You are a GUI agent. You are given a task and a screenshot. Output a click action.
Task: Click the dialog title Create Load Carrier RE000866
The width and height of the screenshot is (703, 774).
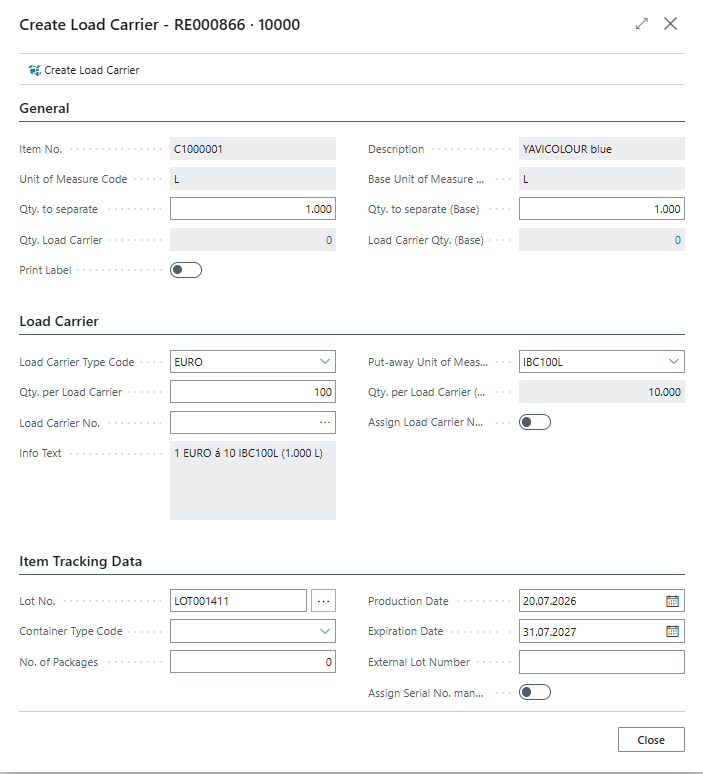159,25
